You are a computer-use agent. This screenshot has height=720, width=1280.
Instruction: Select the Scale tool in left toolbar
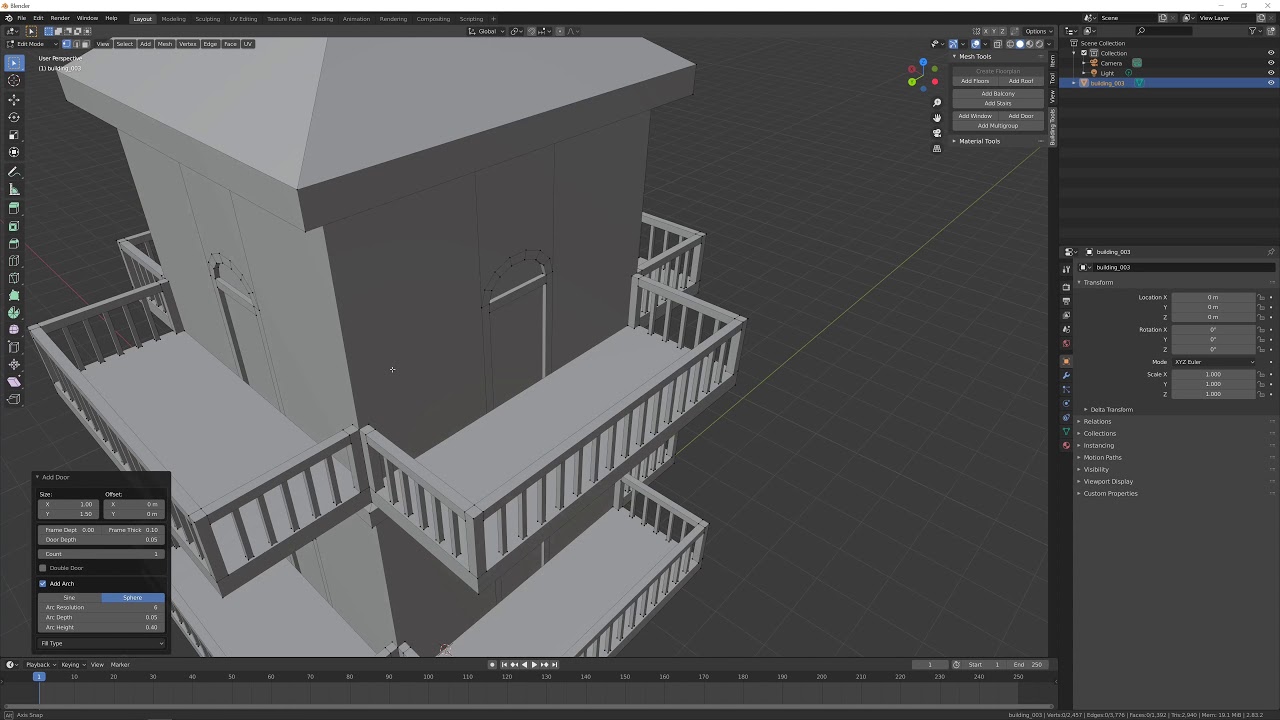coord(14,134)
